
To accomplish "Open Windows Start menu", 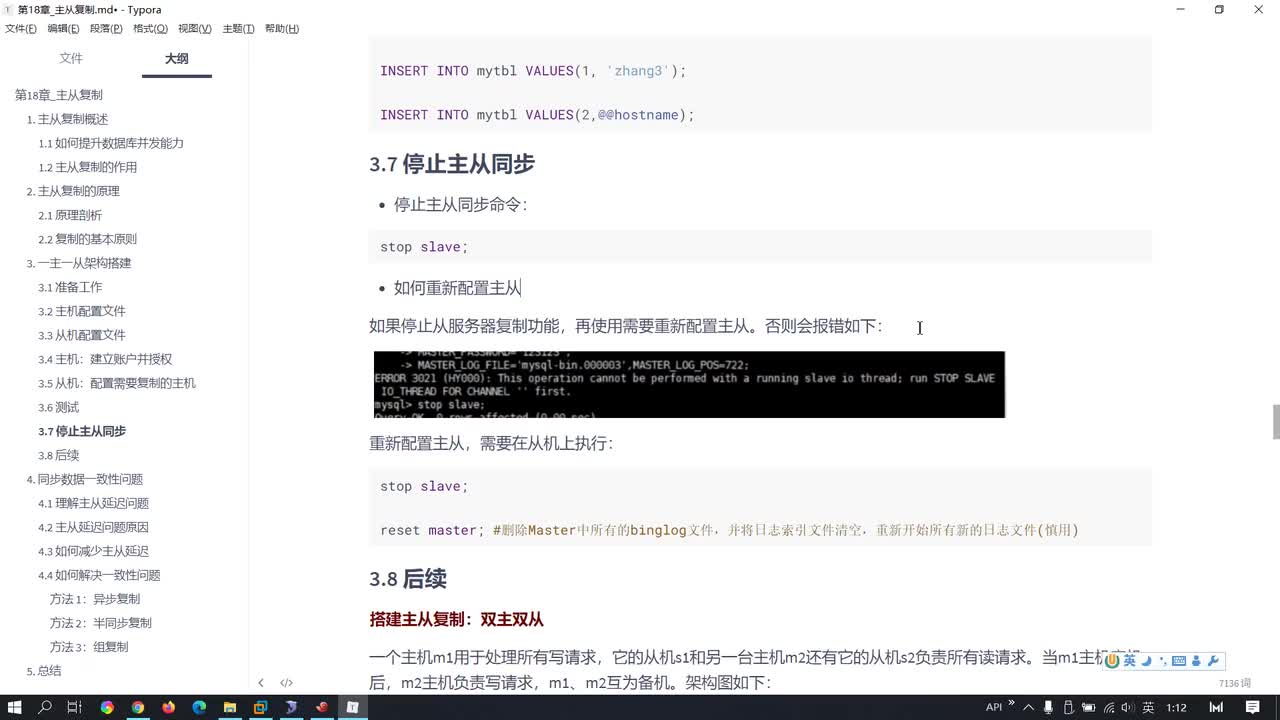I will 16,707.
